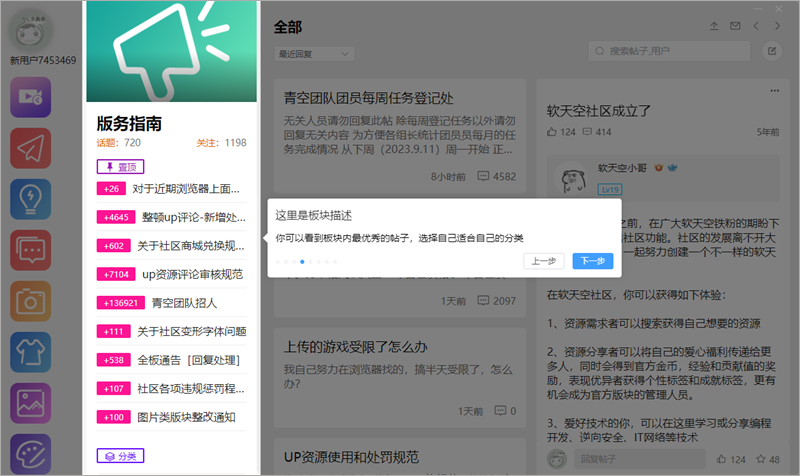This screenshot has width=800, height=476.
Task: Open pinned post 社区各项违规惩罚程...
Action: 191,389
